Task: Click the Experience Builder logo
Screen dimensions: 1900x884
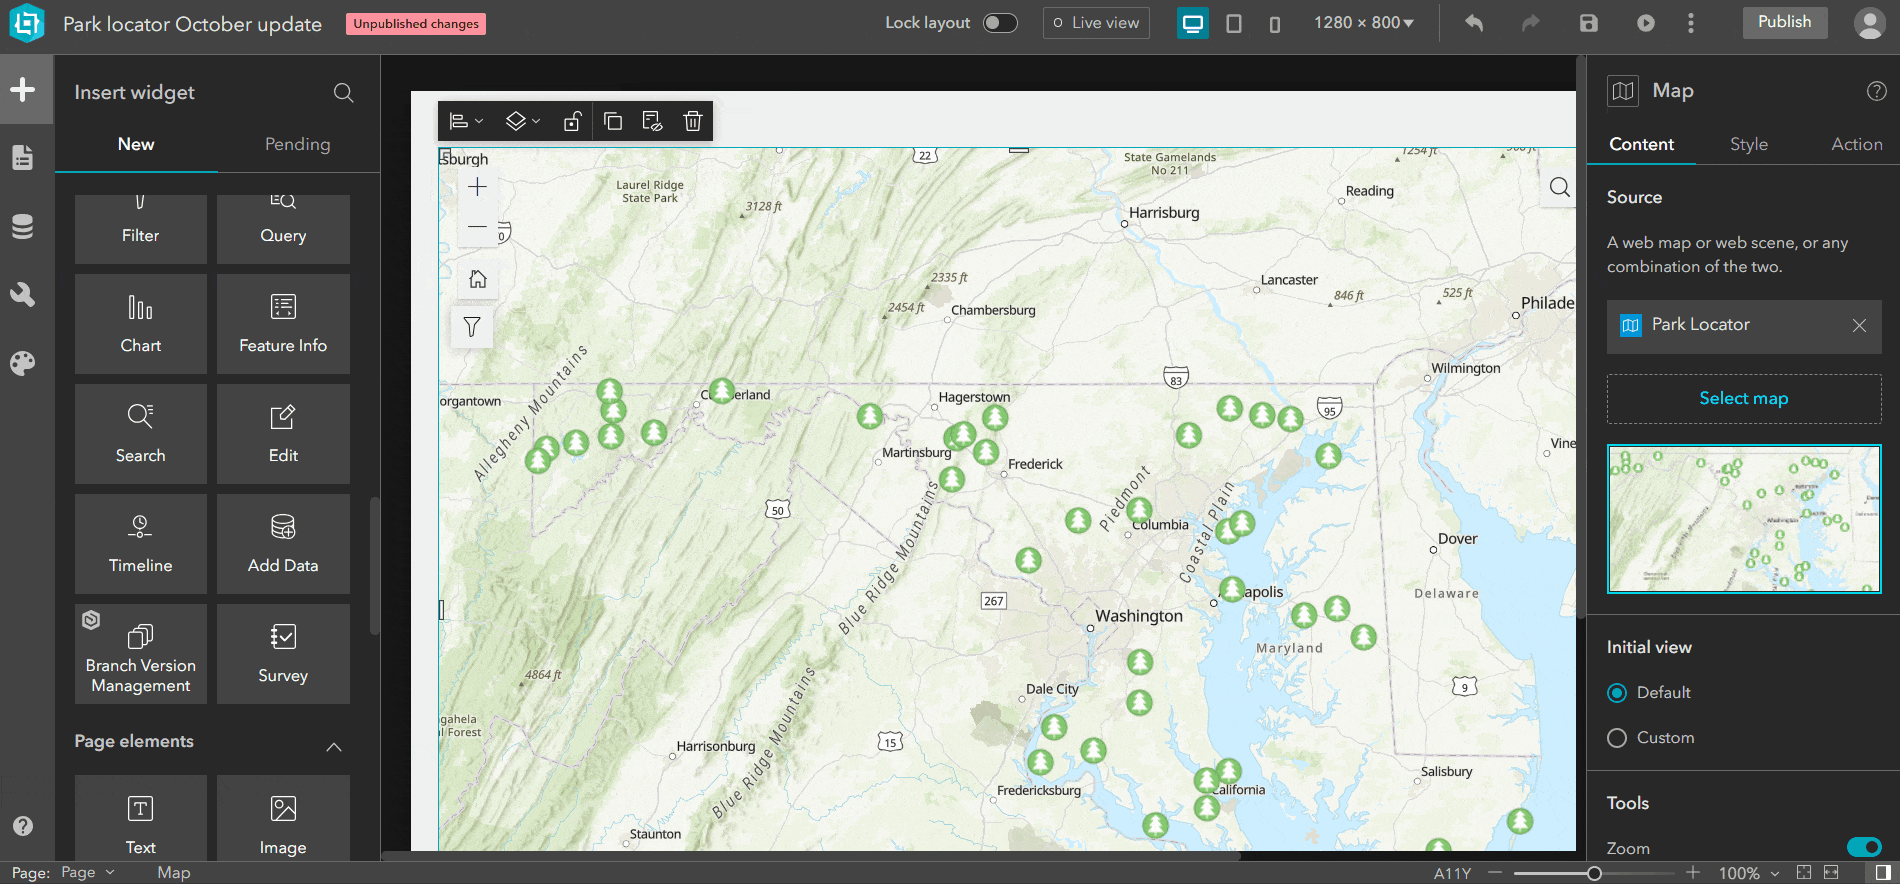Action: [27, 23]
